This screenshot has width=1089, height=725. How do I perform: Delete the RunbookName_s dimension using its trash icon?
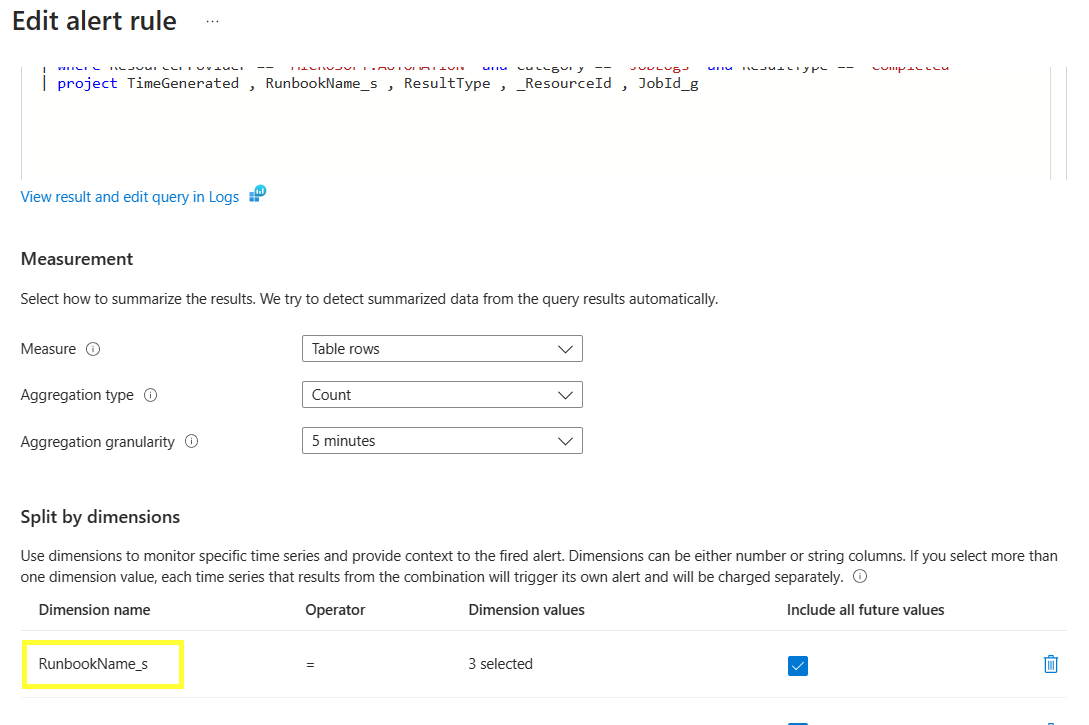(x=1050, y=663)
